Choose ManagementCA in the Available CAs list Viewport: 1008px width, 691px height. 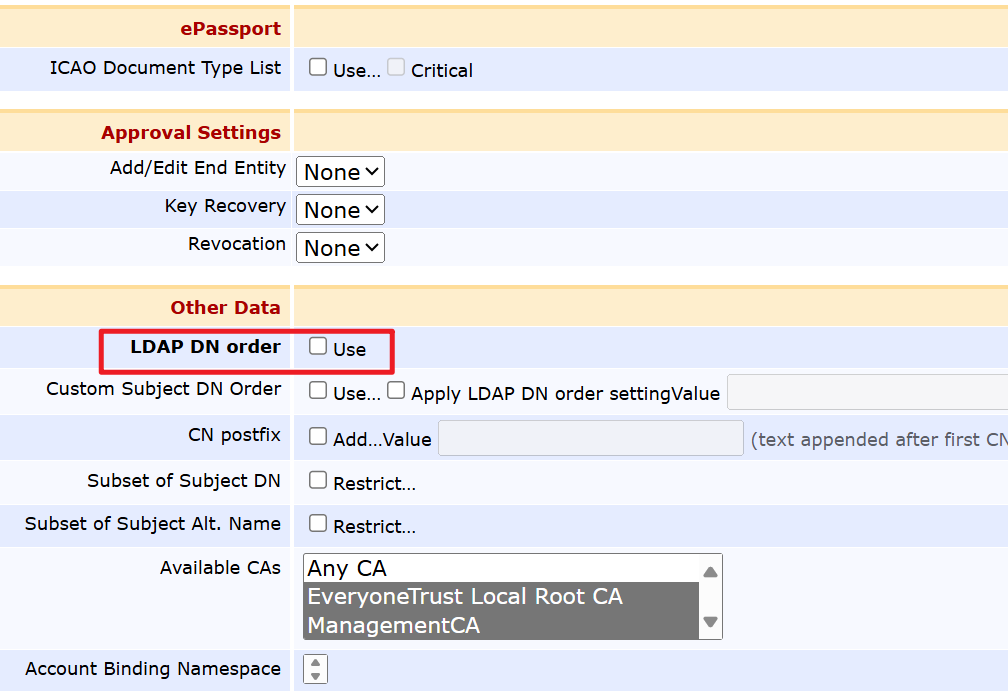tap(393, 626)
